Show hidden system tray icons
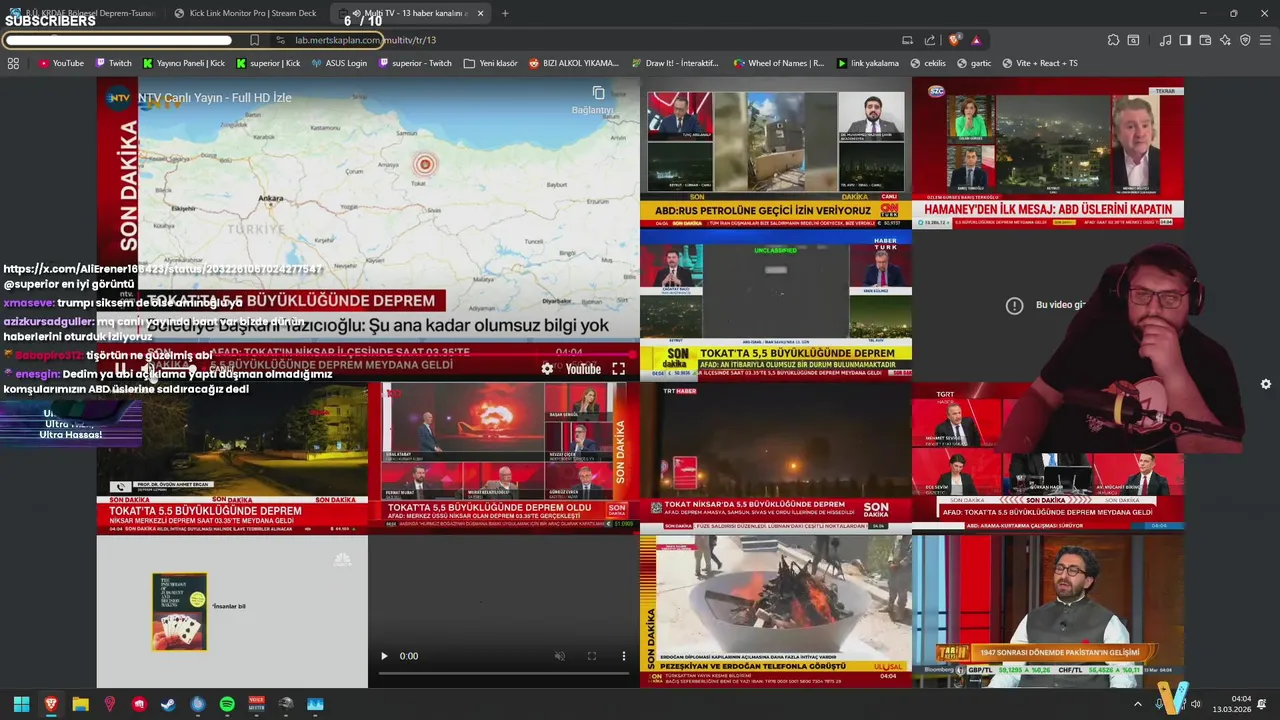The image size is (1280, 720). click(1137, 704)
